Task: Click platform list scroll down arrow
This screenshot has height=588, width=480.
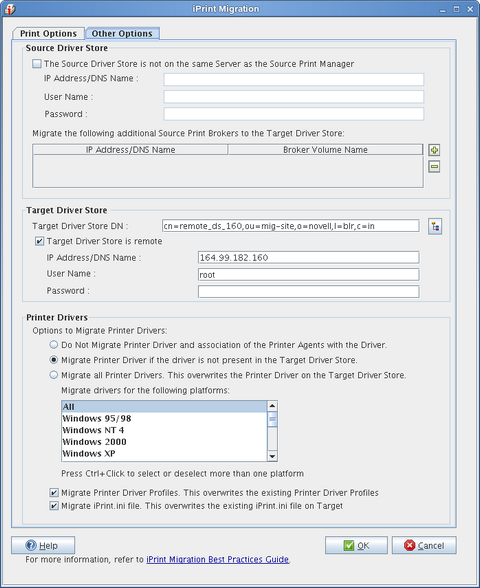Action: tap(272, 456)
